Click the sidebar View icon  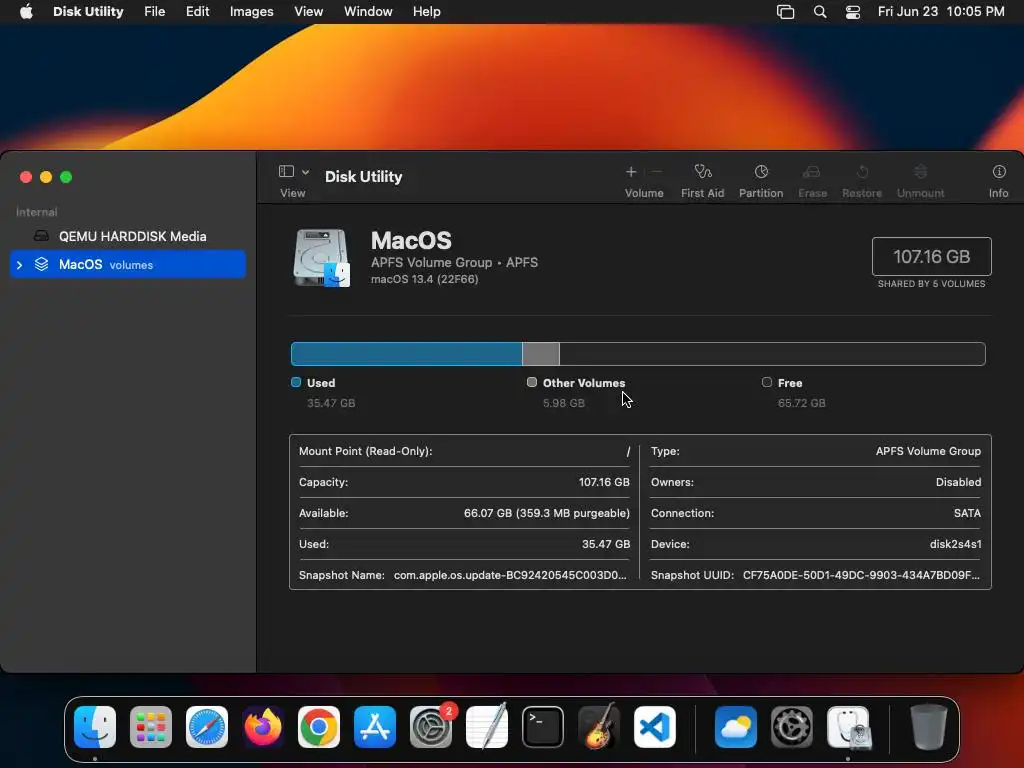pos(286,171)
